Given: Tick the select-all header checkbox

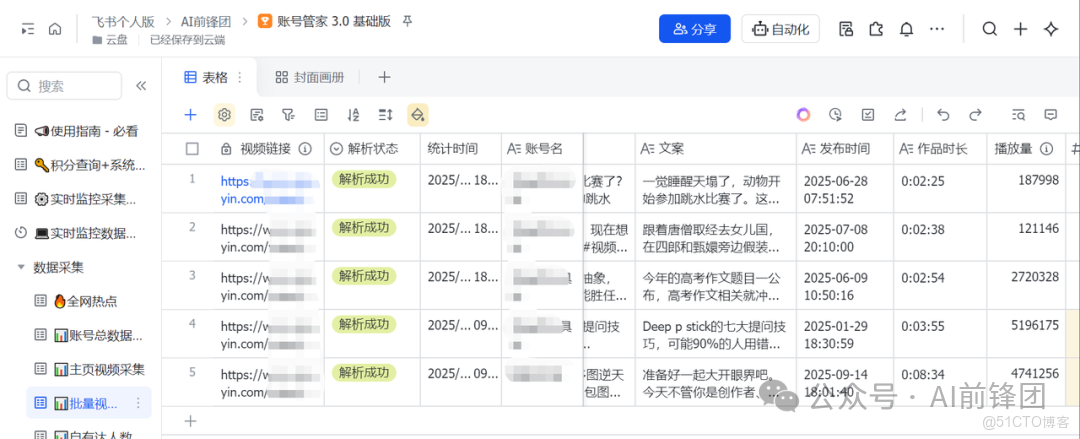Looking at the screenshot, I should point(192,149).
